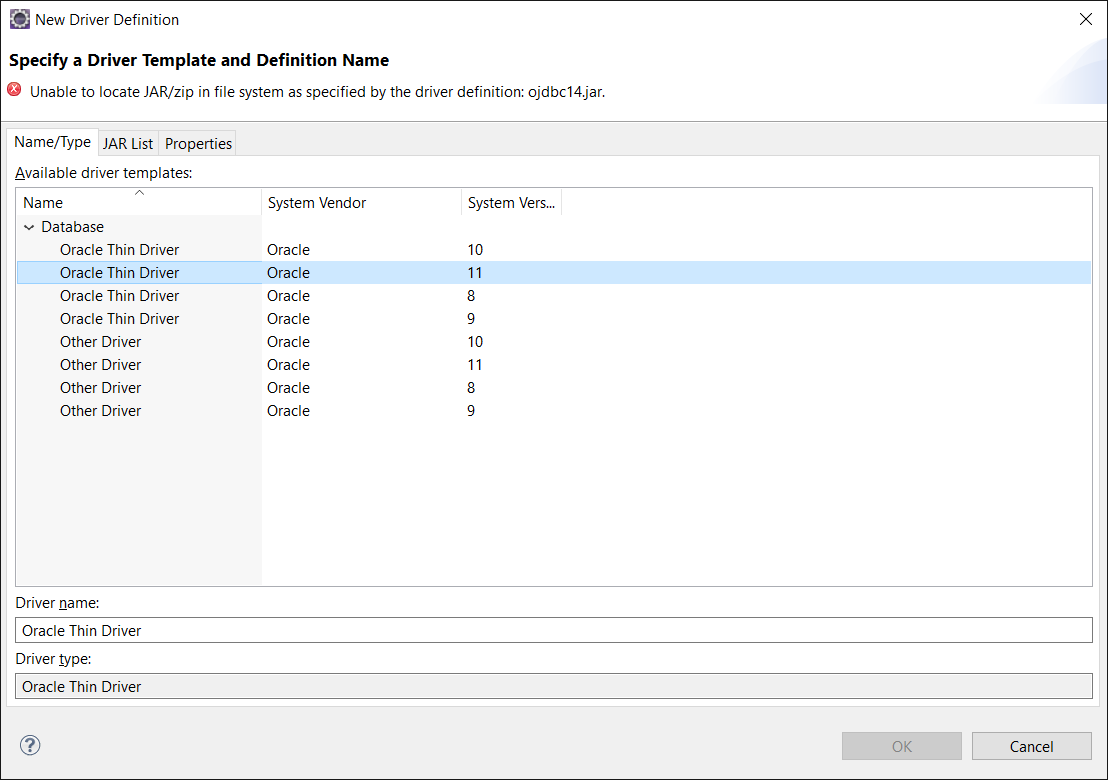Image resolution: width=1108 pixels, height=781 pixels.
Task: Click the Oracle vendor cell of the version 11 Oracle Thin Driver row
Action: [288, 273]
